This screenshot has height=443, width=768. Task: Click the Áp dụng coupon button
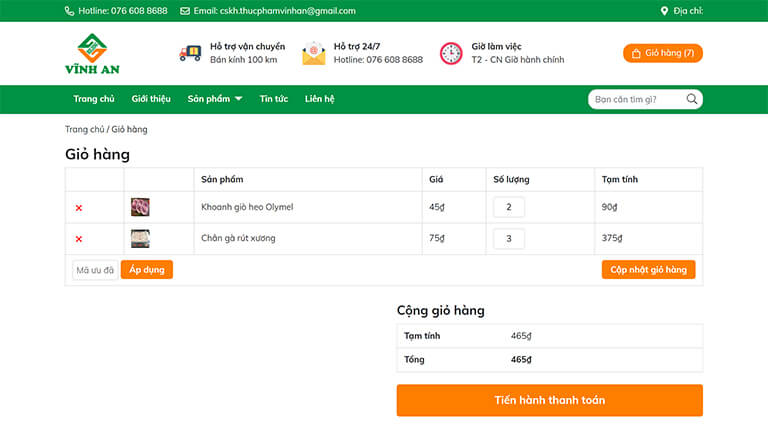coord(147,270)
